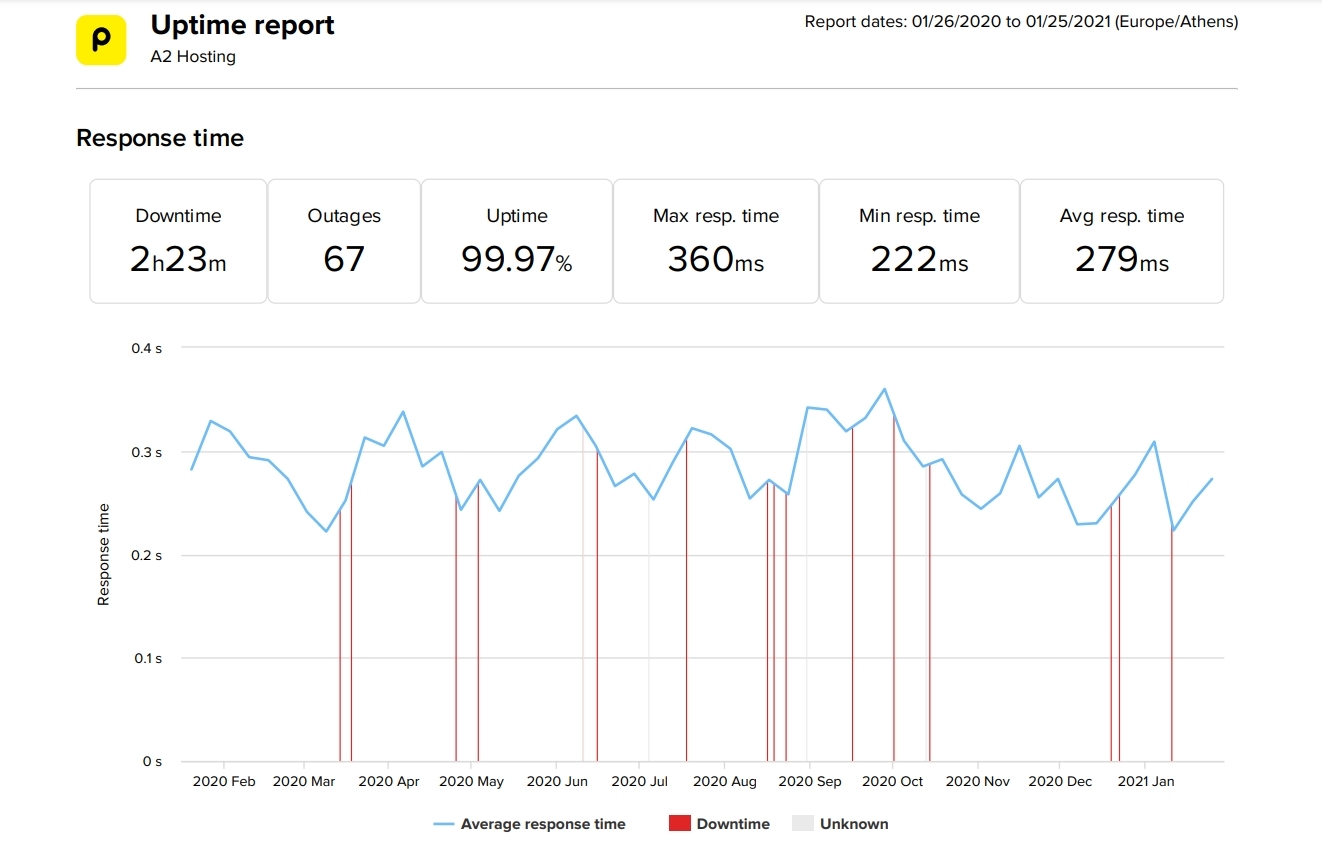This screenshot has height=850, width=1322.
Task: Click the Avg resp. time card
Action: [x=1121, y=240]
